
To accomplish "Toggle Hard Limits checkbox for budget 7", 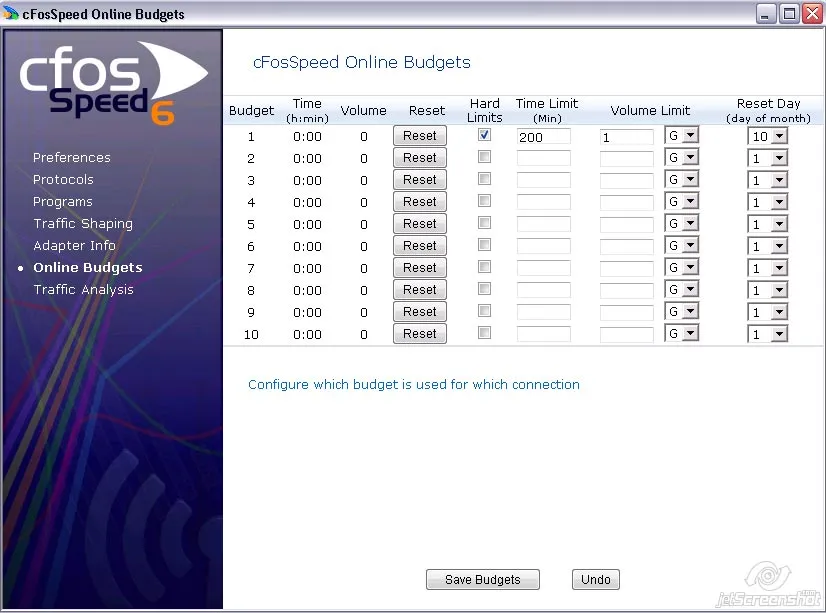I will coord(484,267).
